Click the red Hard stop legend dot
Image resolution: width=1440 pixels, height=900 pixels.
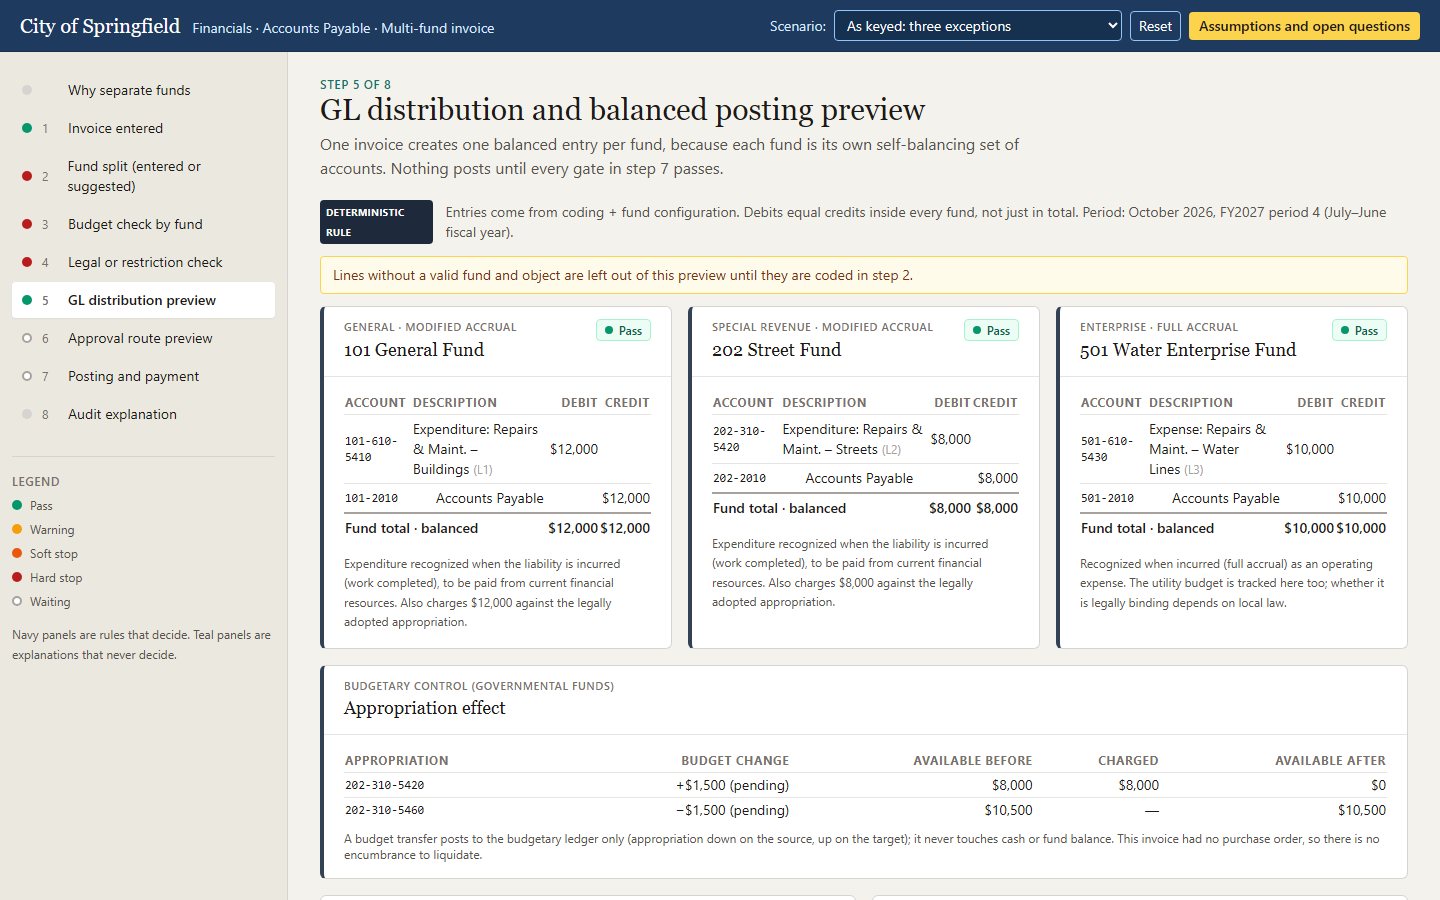point(17,577)
